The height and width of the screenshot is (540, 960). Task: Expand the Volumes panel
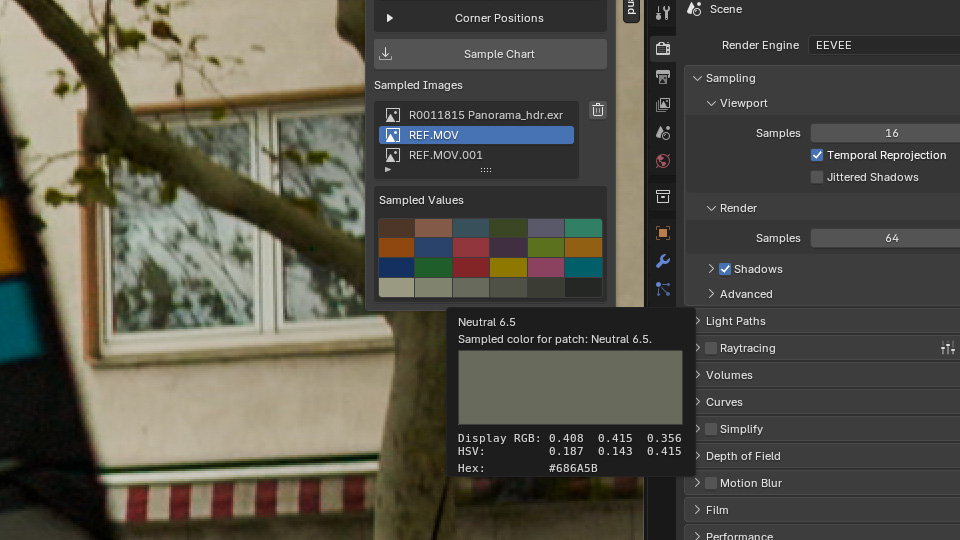point(697,375)
